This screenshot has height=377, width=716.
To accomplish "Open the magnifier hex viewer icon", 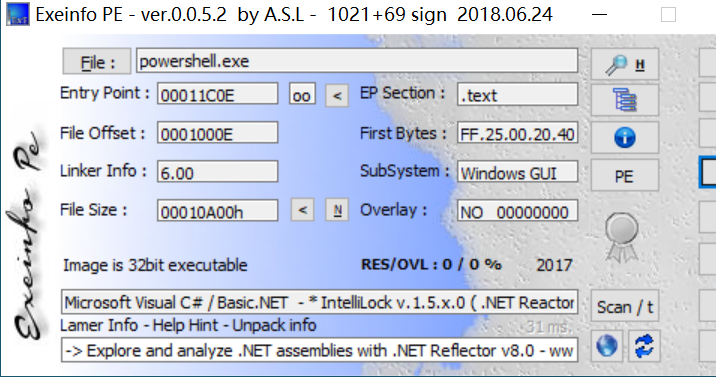I will 625,64.
